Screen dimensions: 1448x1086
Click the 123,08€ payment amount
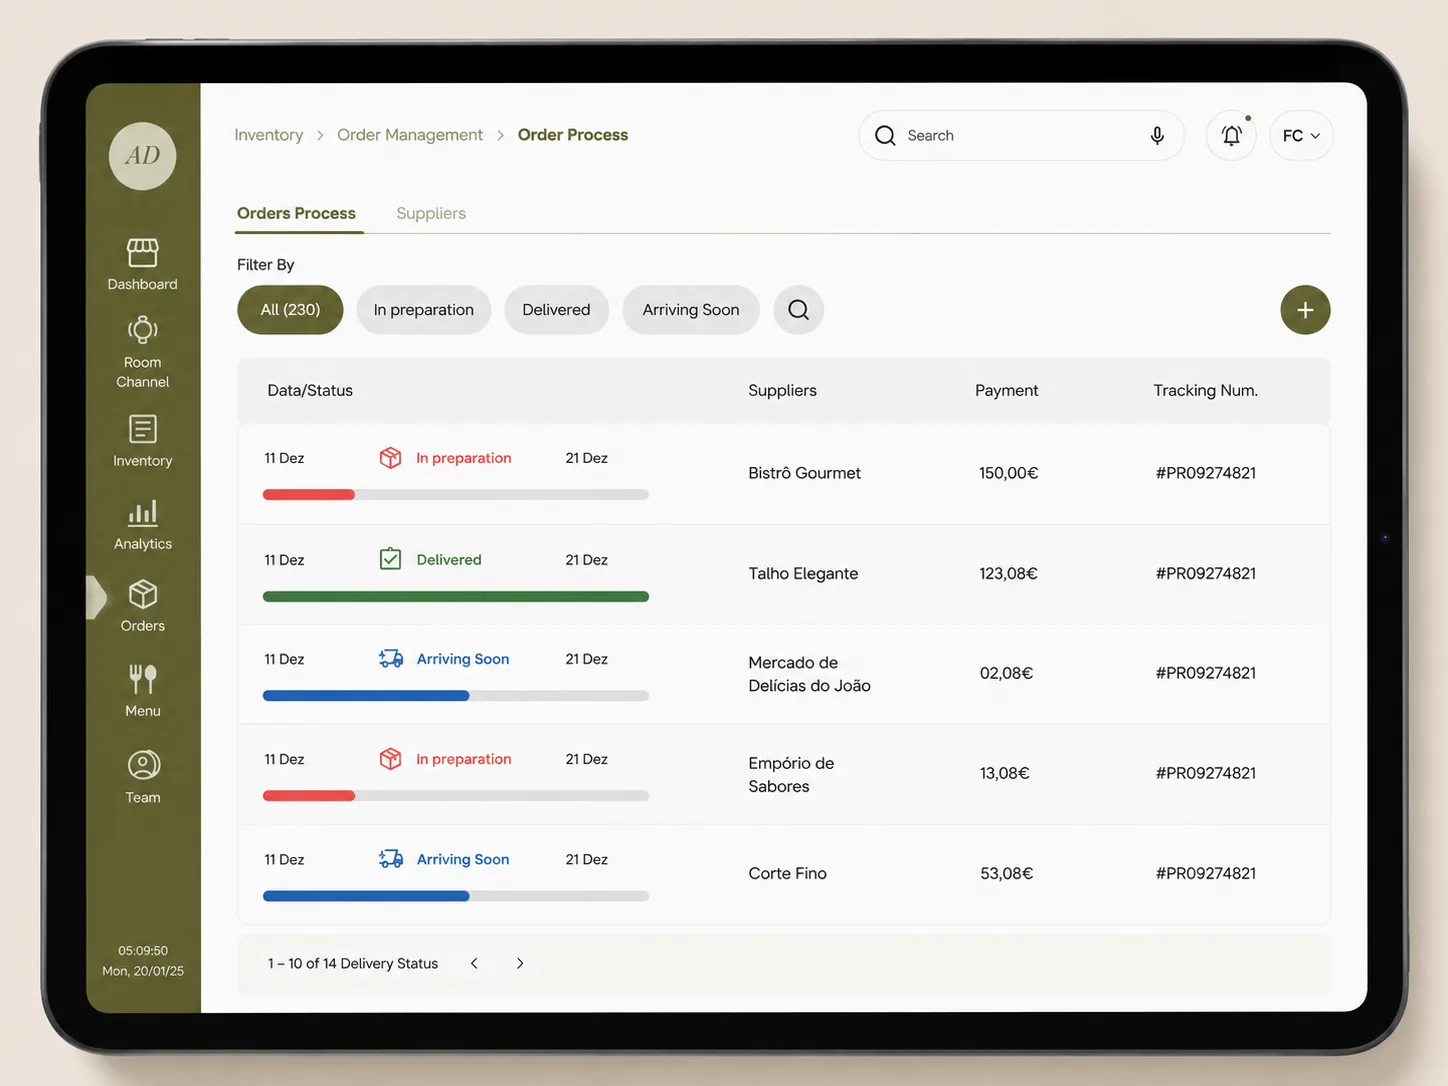click(1008, 574)
